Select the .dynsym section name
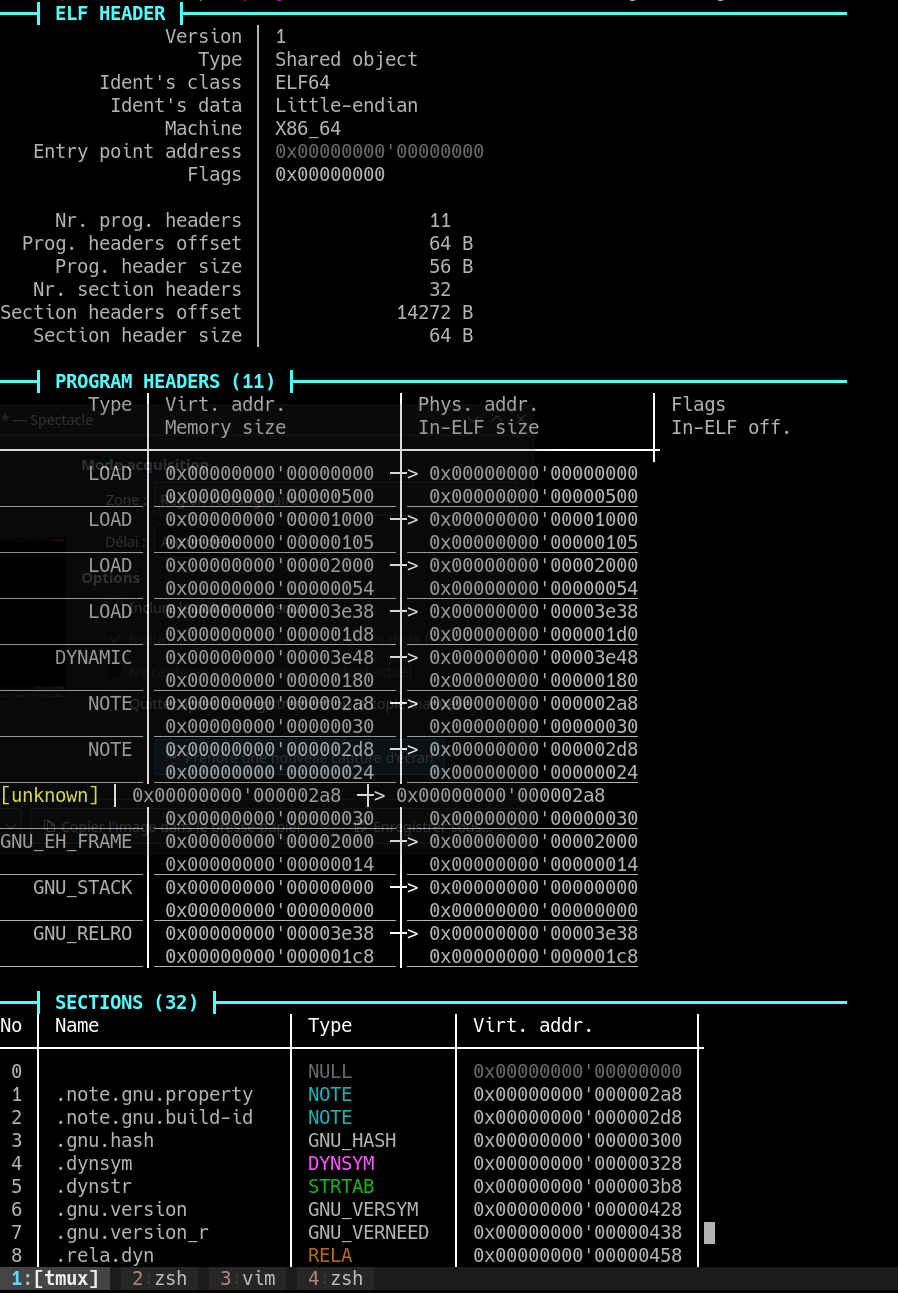Image resolution: width=898 pixels, height=1293 pixels. click(93, 1163)
